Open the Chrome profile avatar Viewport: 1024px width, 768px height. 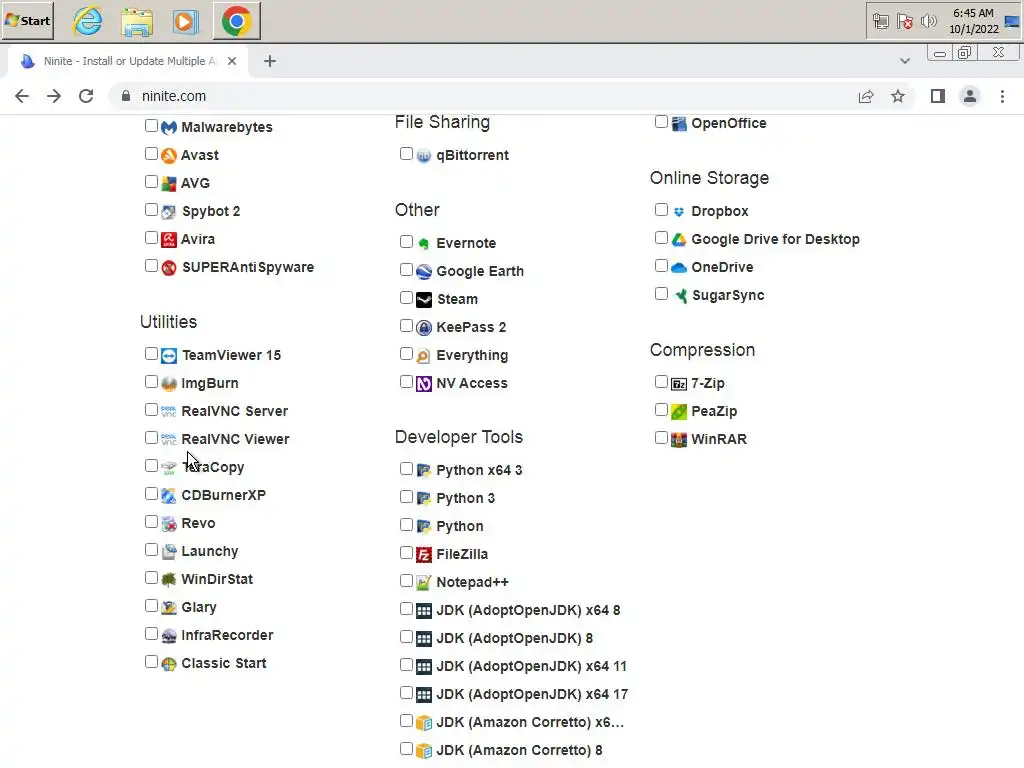pyautogui.click(x=970, y=97)
